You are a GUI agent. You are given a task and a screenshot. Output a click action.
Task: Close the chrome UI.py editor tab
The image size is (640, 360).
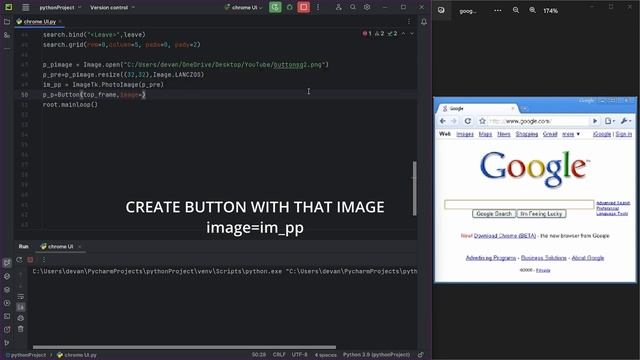point(60,22)
